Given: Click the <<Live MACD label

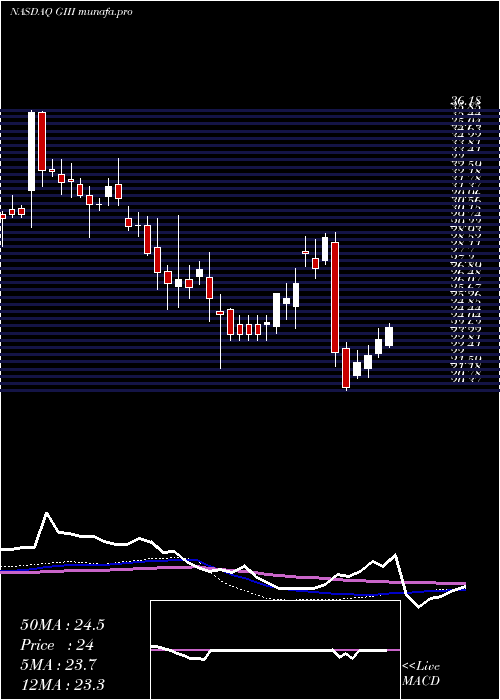Looking at the screenshot, I should coord(421,674).
